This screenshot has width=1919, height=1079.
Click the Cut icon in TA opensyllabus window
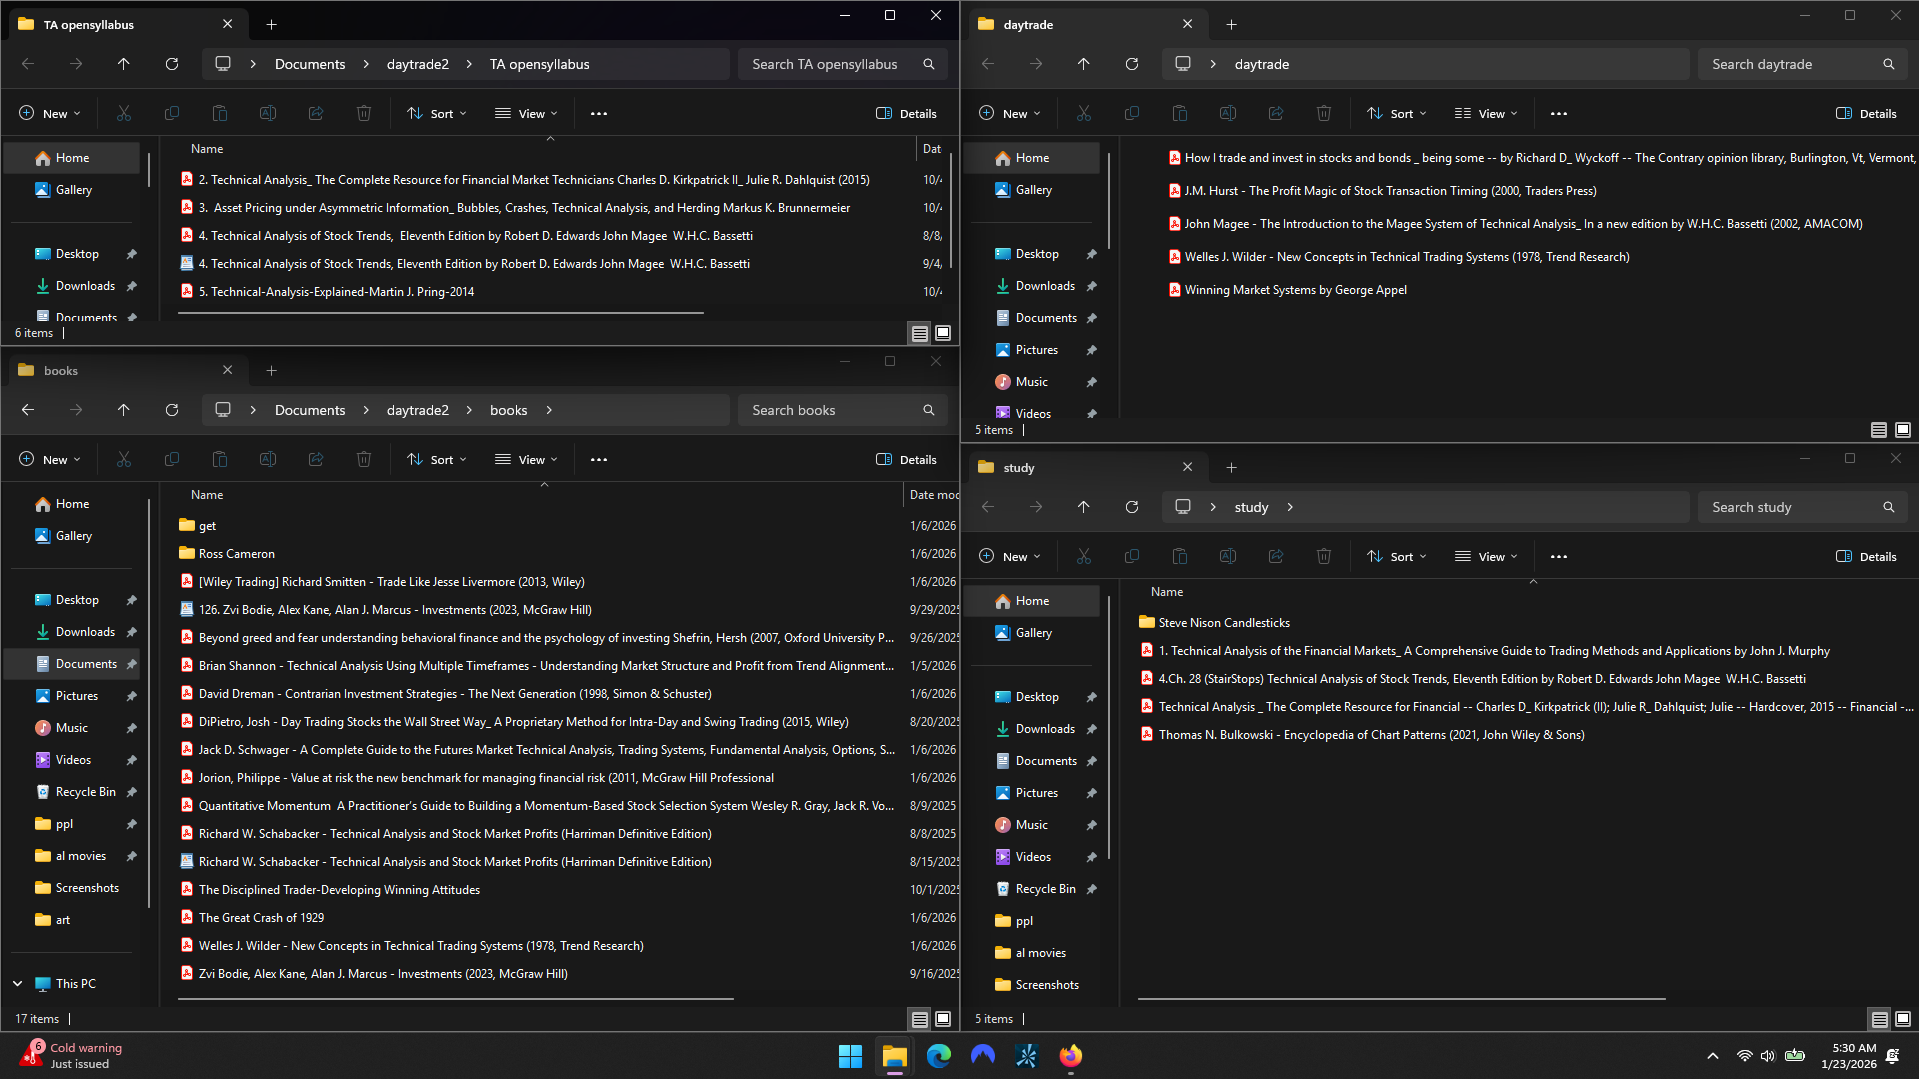(x=124, y=114)
